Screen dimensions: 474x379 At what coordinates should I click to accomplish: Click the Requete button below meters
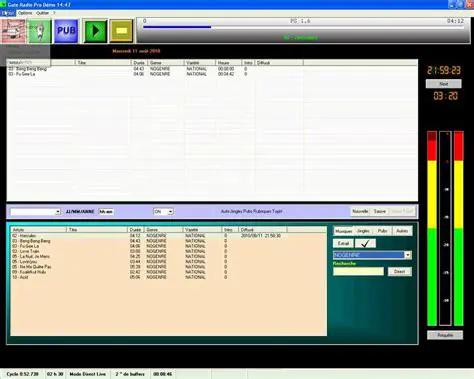tap(445, 335)
